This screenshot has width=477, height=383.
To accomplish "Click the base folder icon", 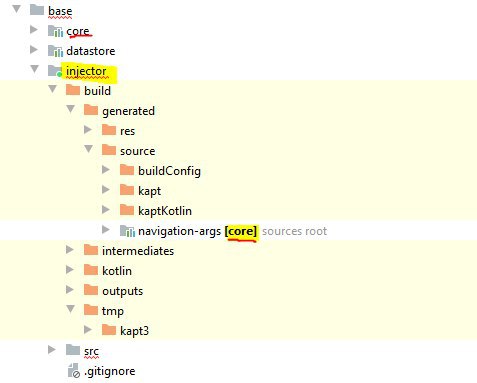I will tap(37, 10).
